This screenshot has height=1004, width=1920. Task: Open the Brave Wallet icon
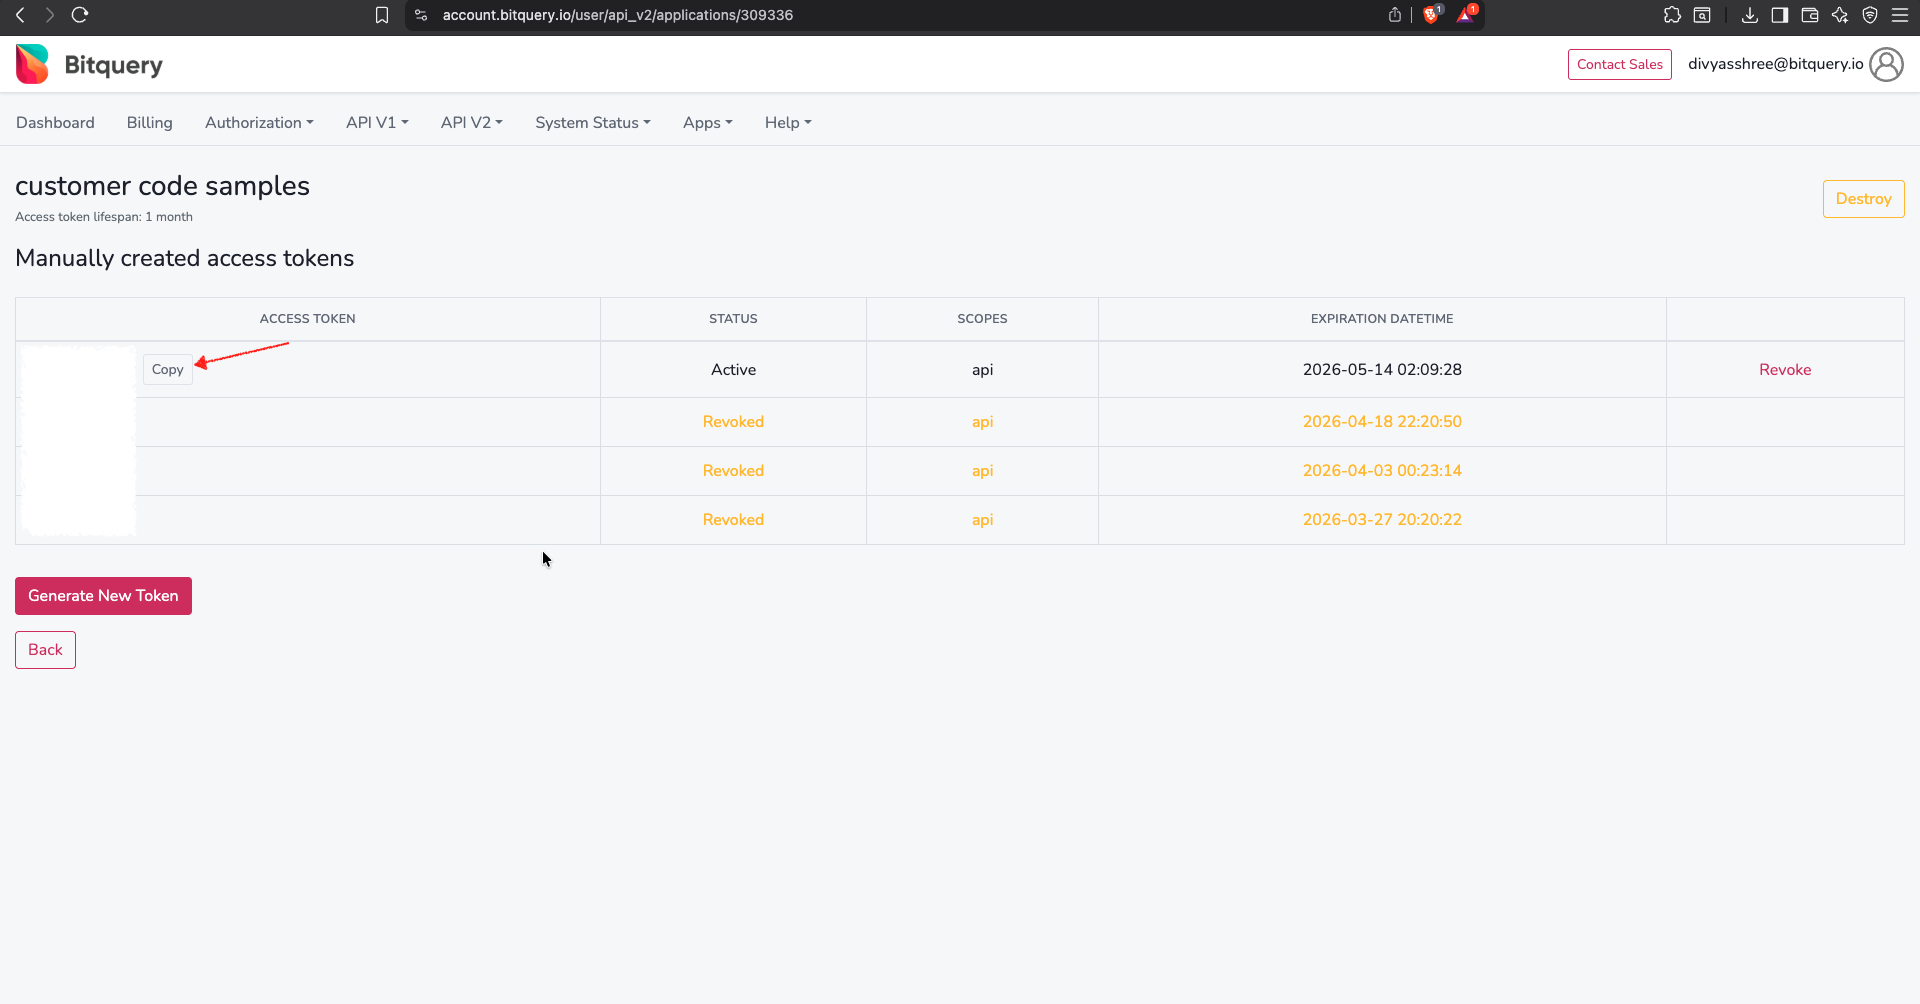coord(1810,15)
